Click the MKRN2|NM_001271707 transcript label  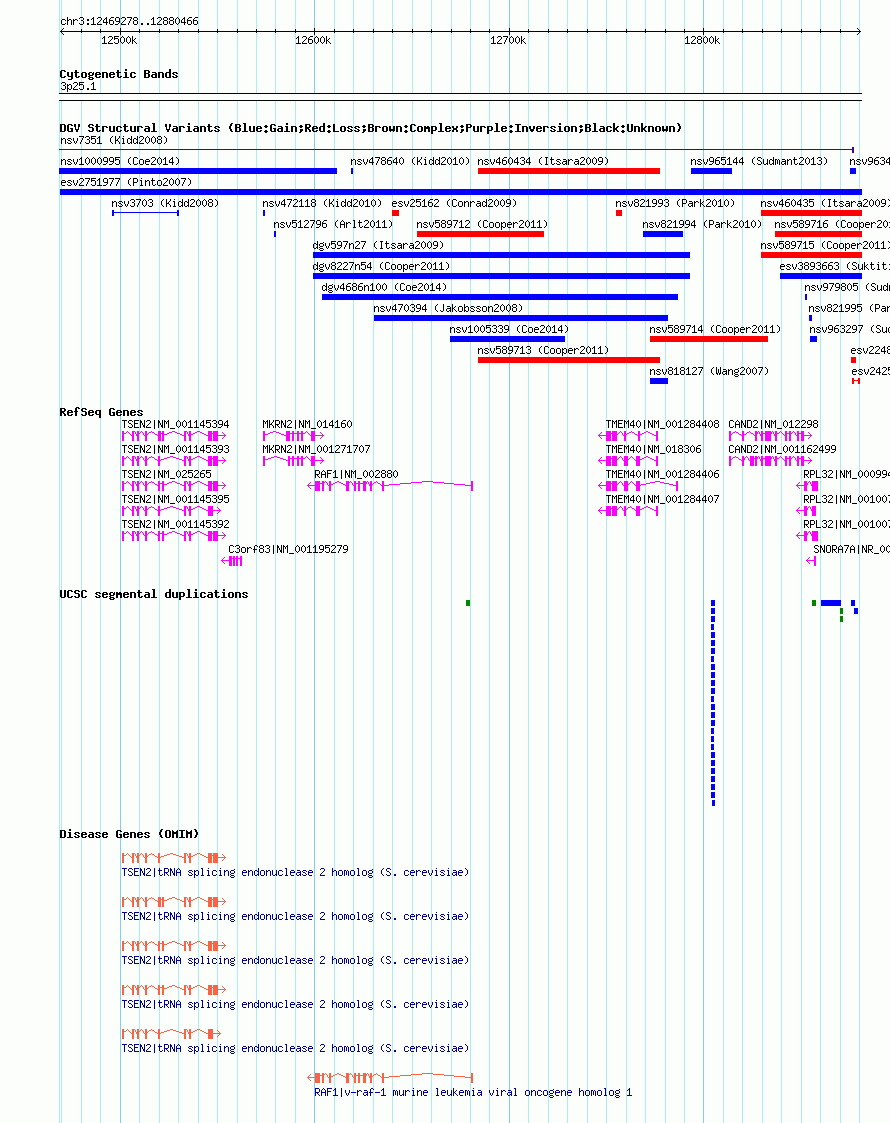316,449
